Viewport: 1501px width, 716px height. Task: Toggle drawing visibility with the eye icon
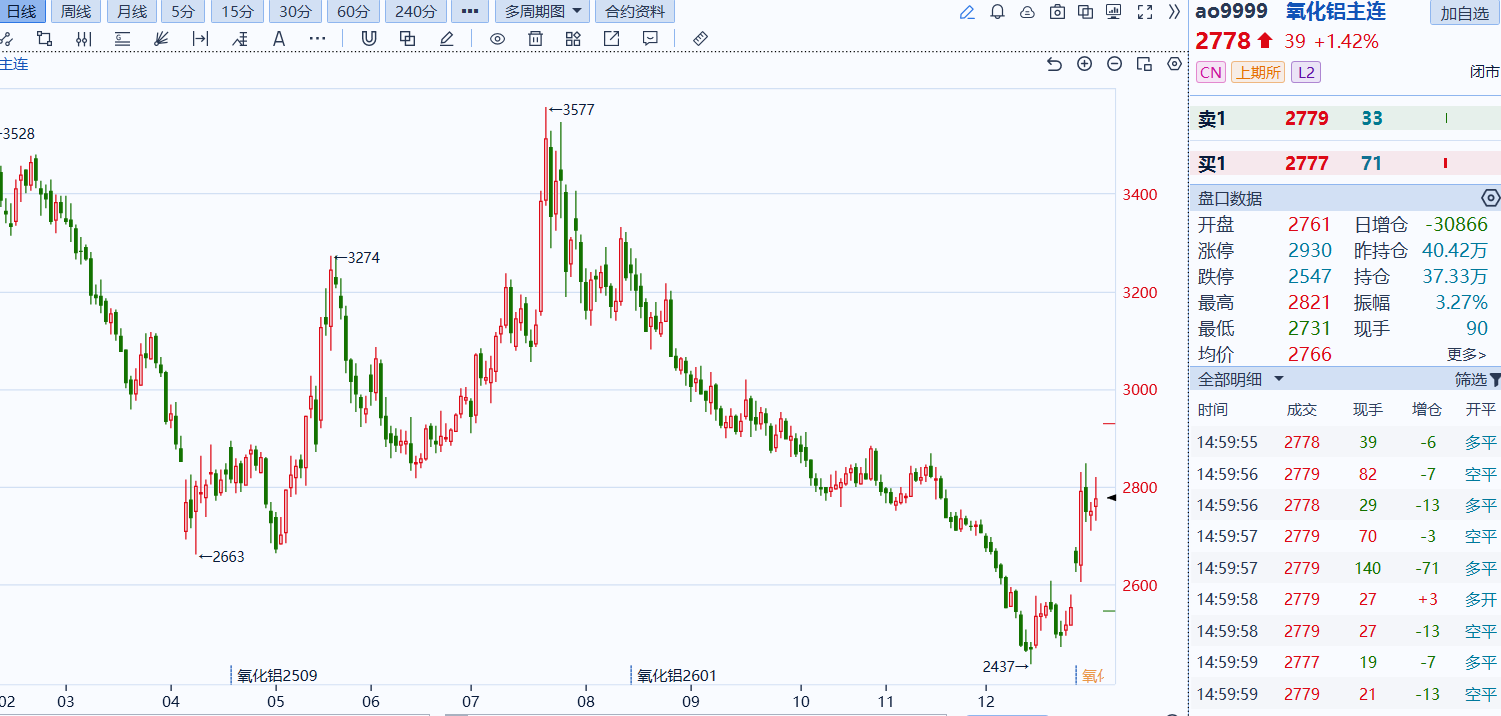497,39
